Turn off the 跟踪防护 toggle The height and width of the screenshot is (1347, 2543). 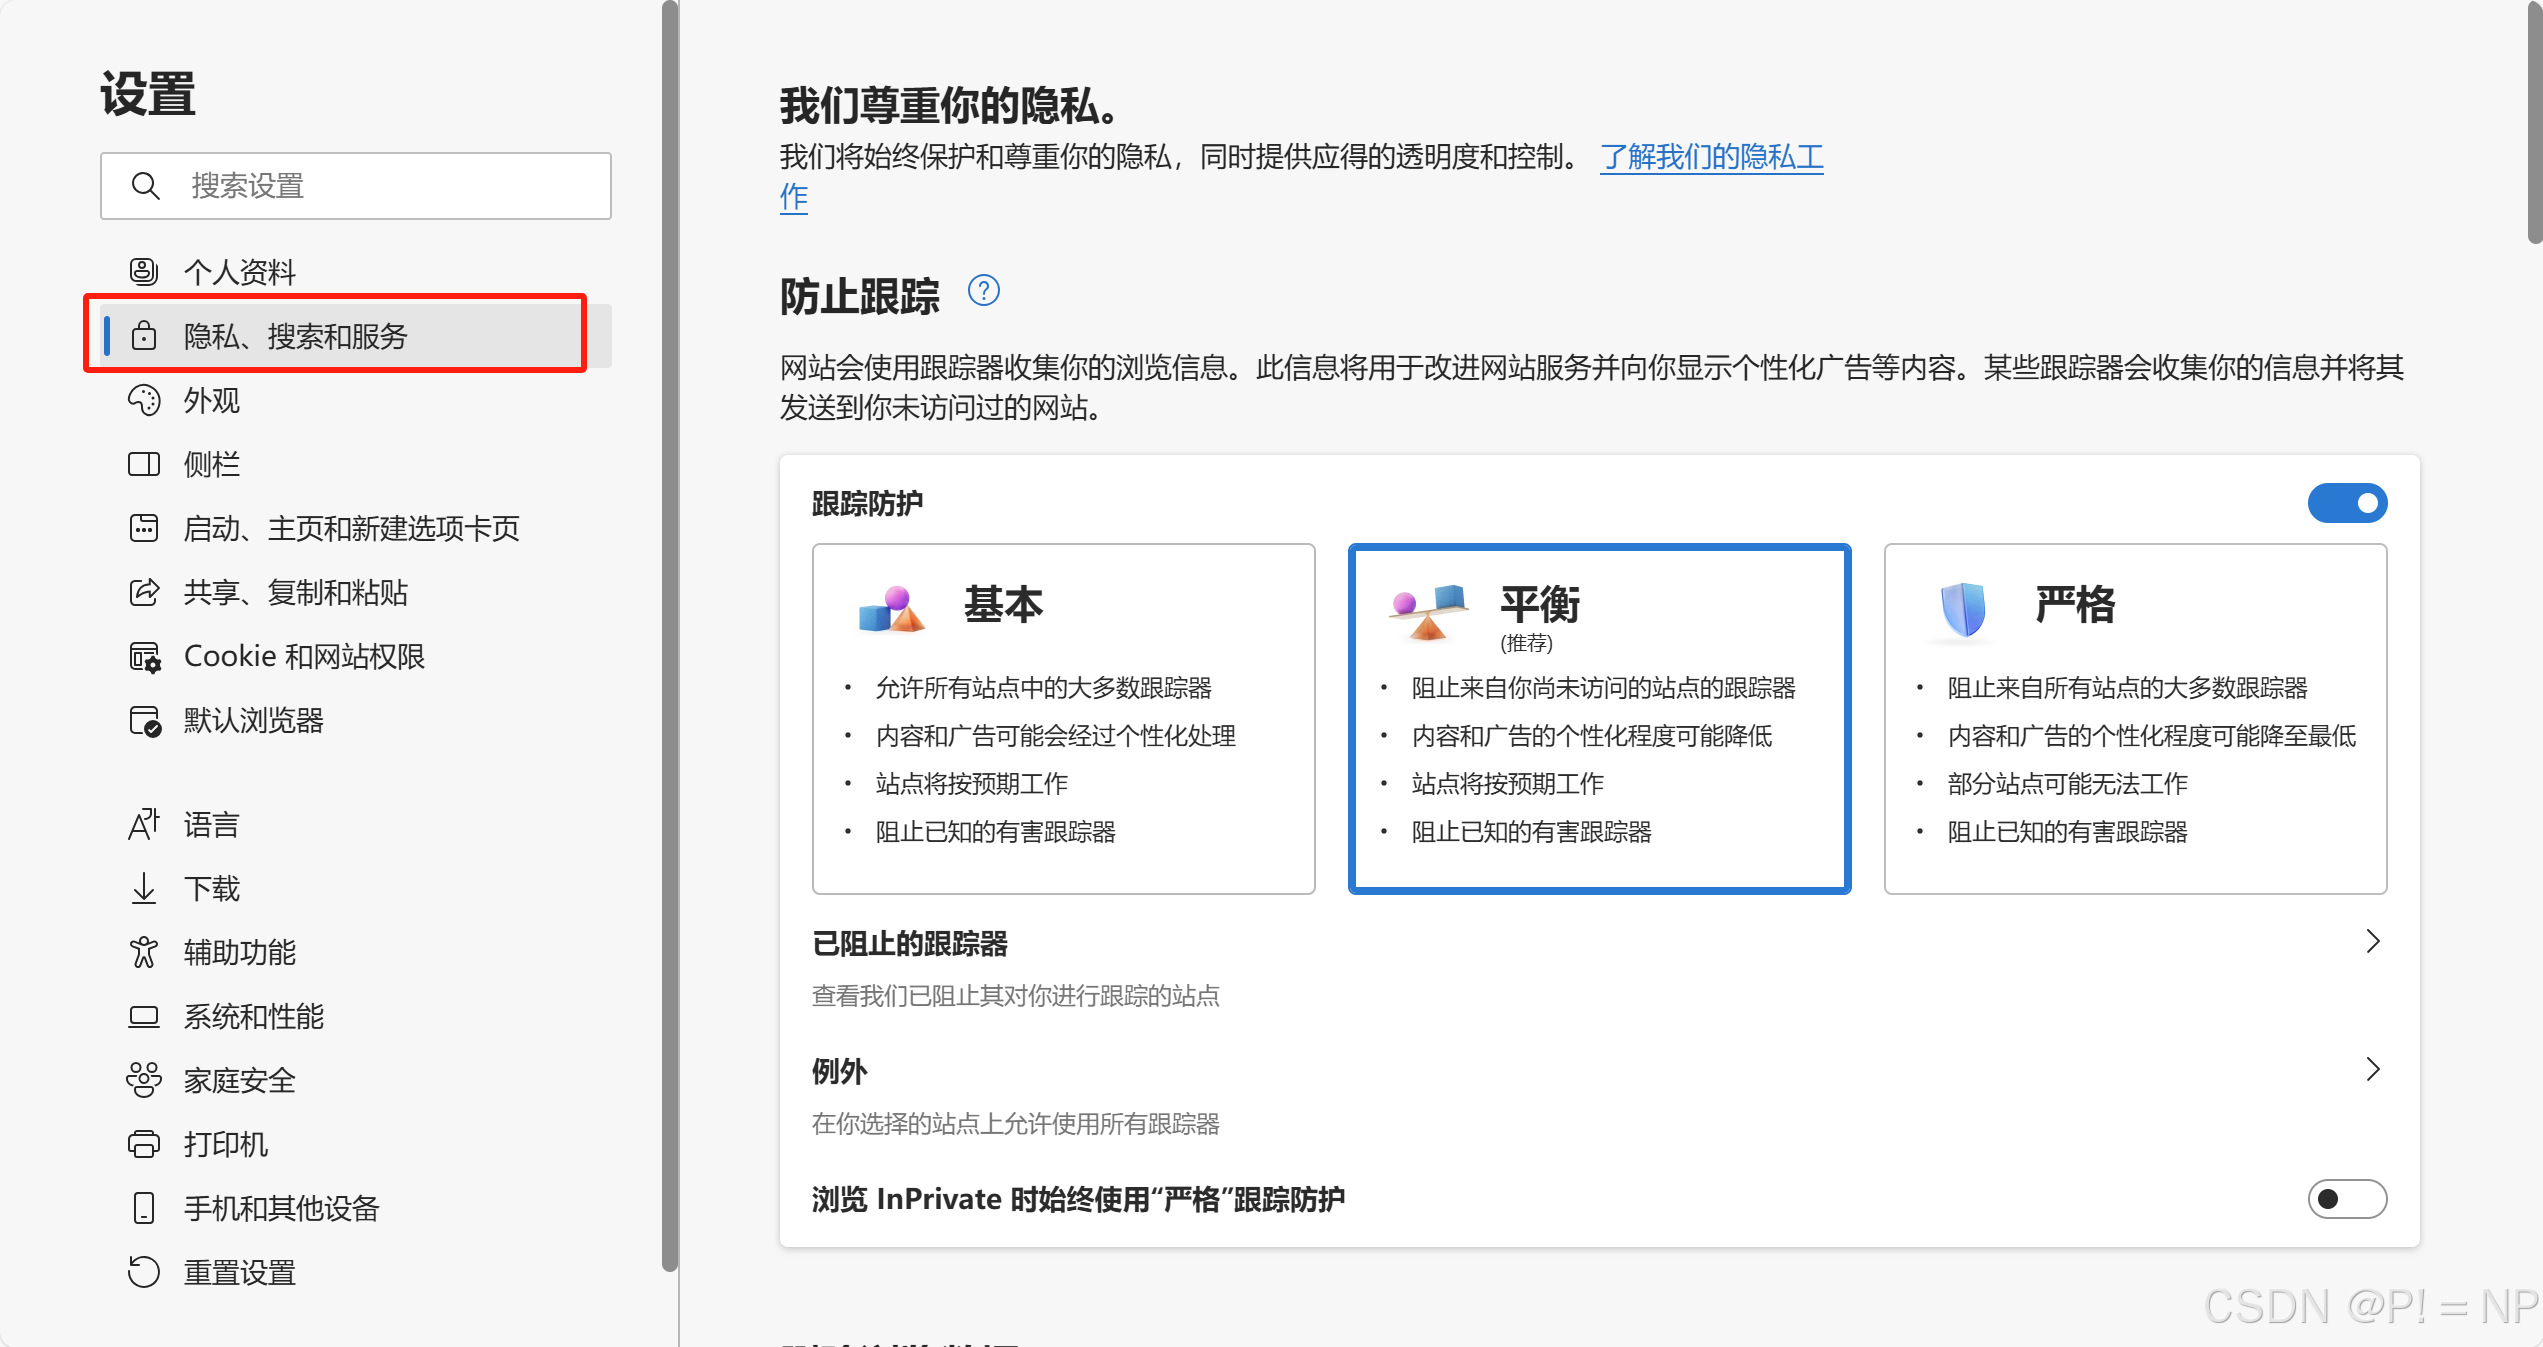2346,503
